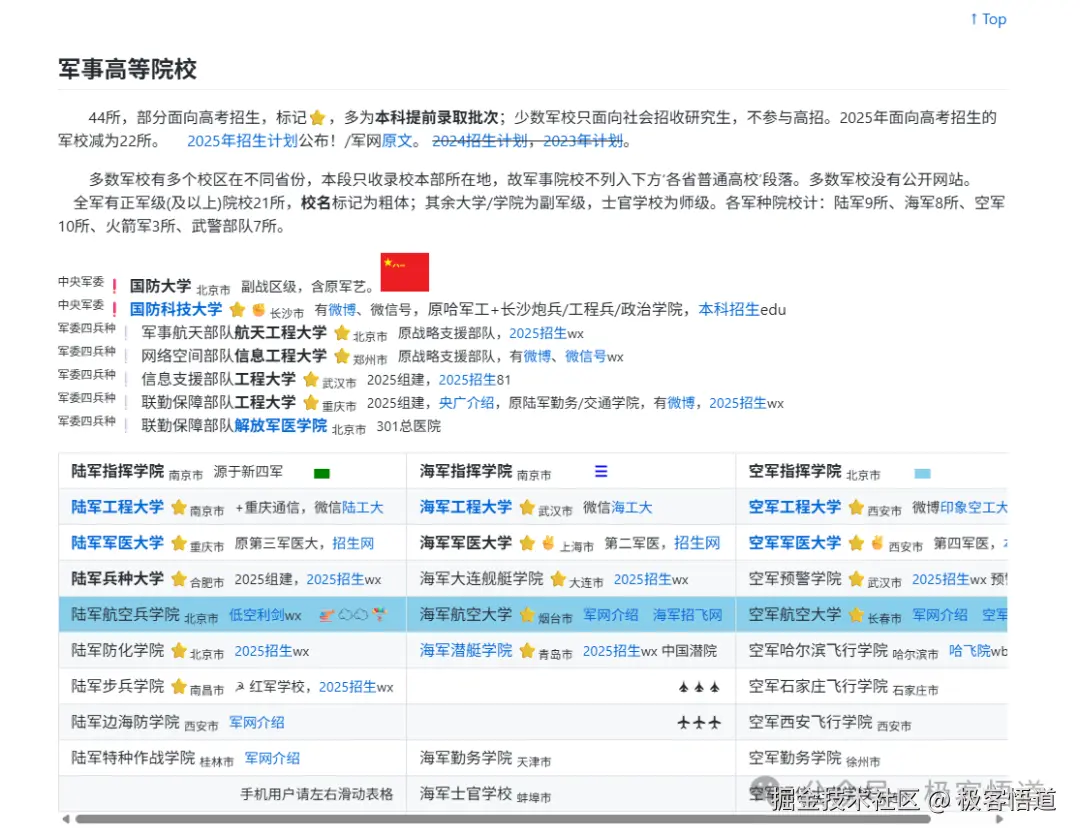Image resolution: width=1080 pixels, height=837 pixels.
Task: Click the green swatch in 陆军指挥学院 row
Action: click(322, 473)
